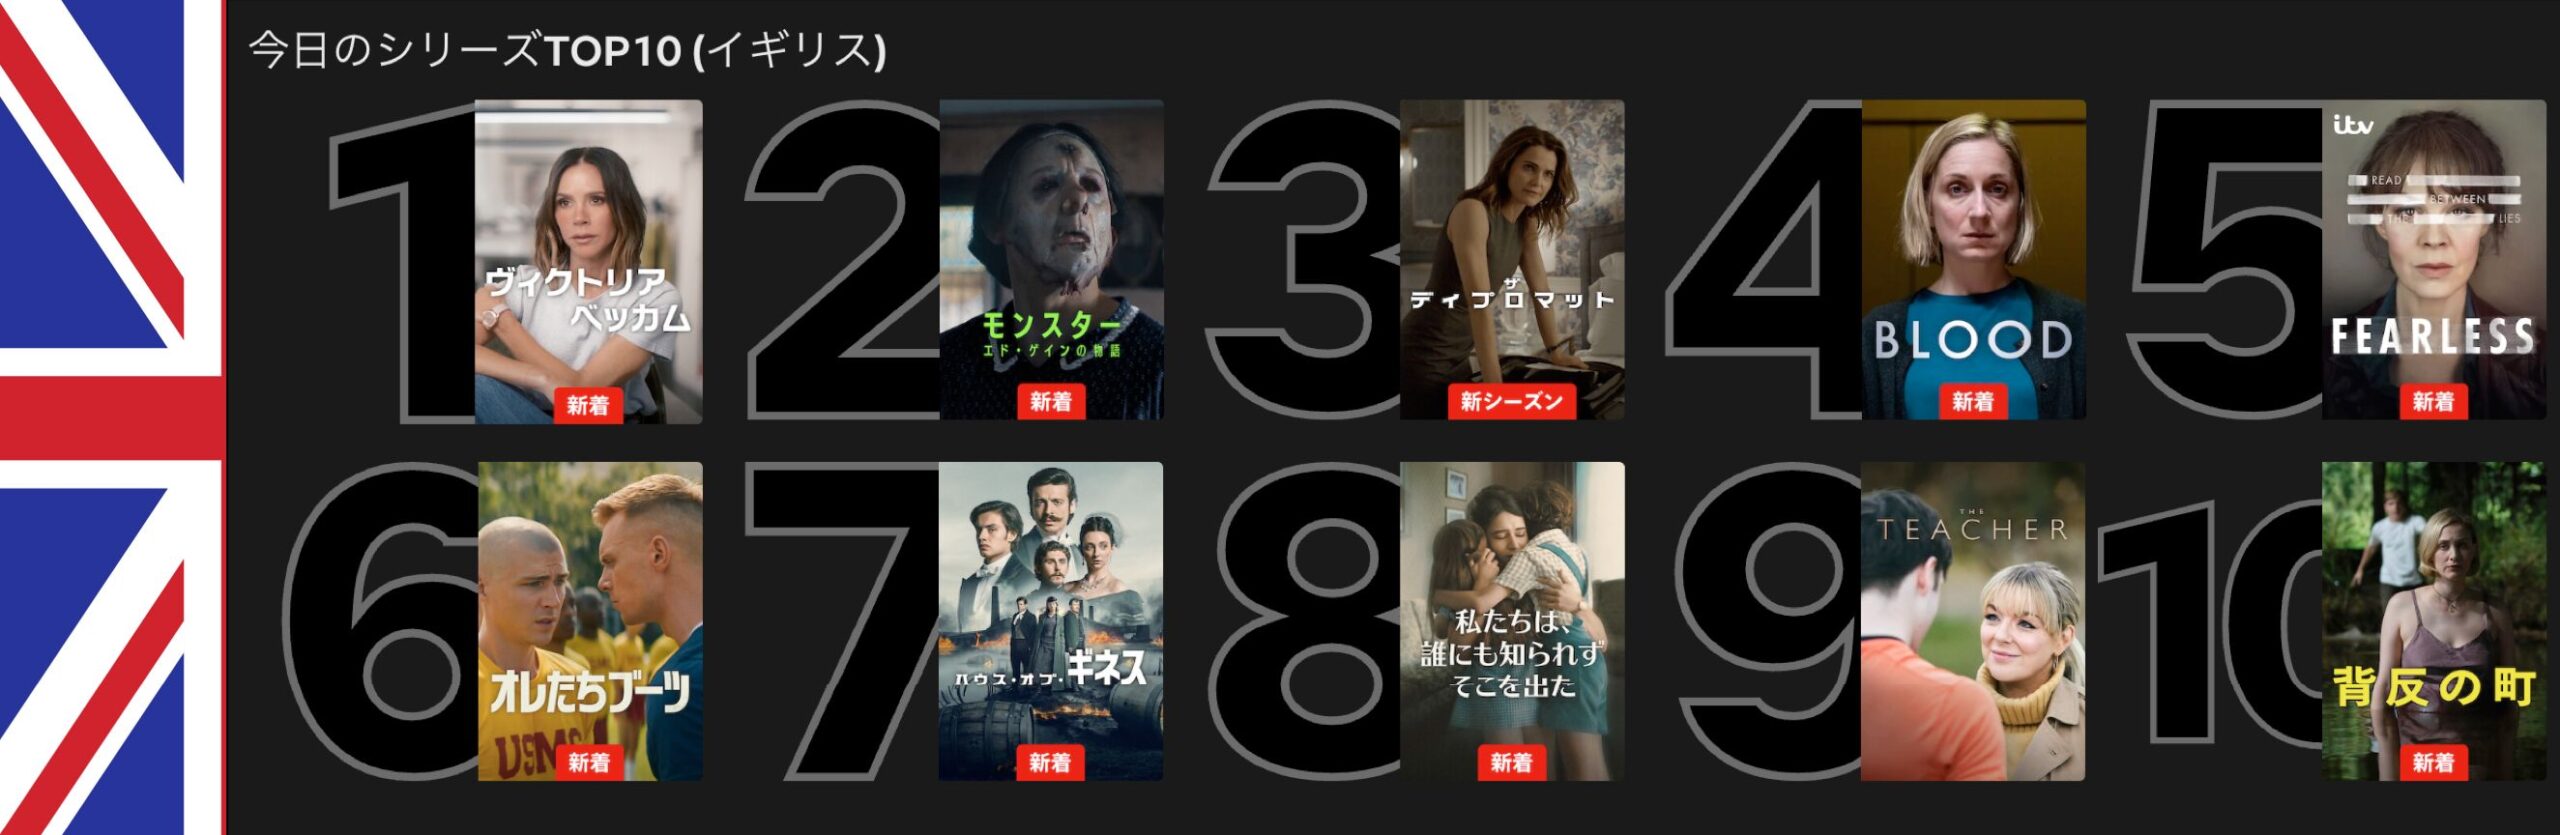
Task: Click the 私たちは、誰にも知られずそこを出た poster
Action: click(x=1512, y=621)
